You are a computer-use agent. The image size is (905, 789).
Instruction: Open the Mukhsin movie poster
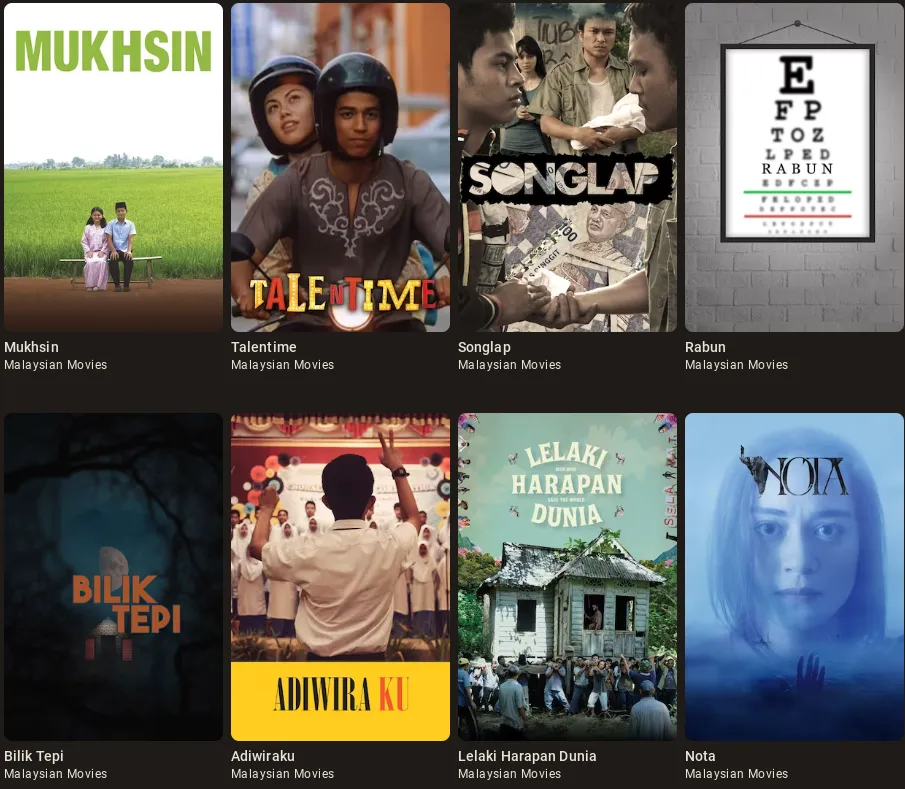[113, 167]
